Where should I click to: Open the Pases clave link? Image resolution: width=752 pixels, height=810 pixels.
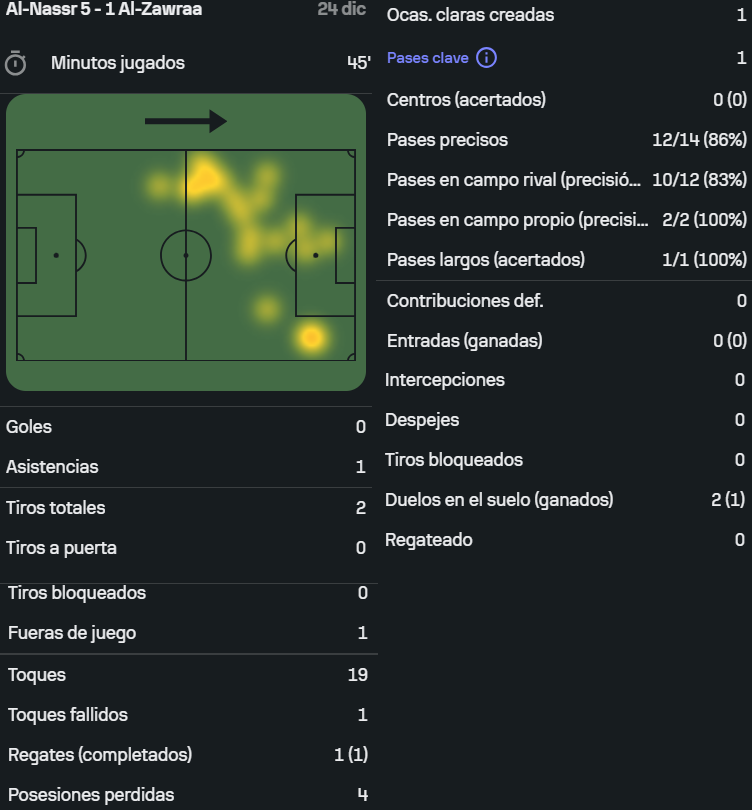(428, 58)
